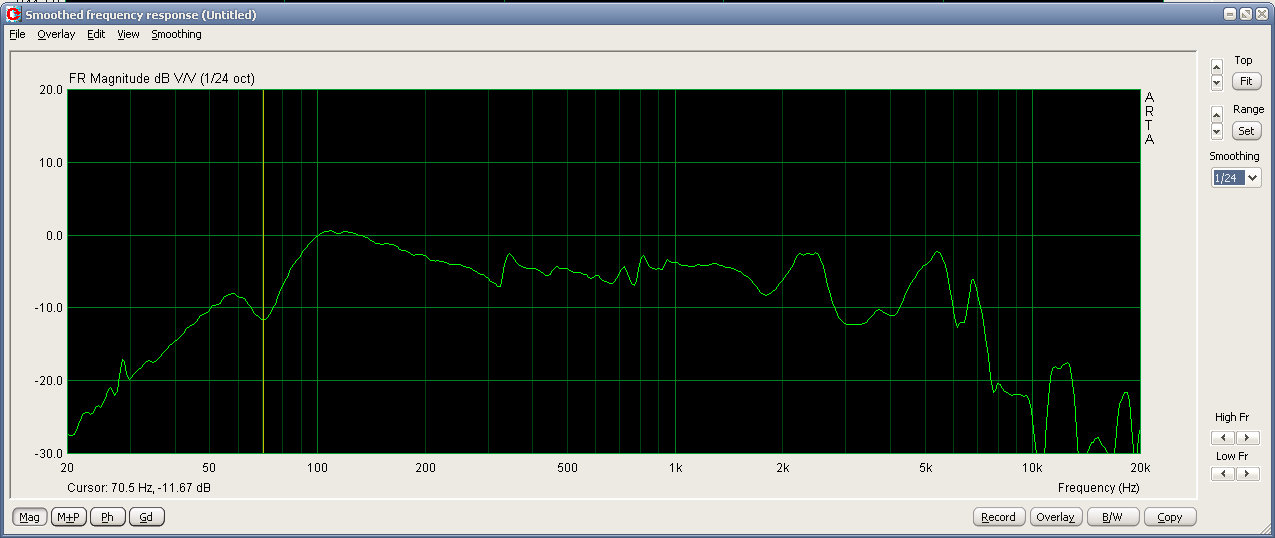Raise graph top with up arrow

coord(1216,67)
